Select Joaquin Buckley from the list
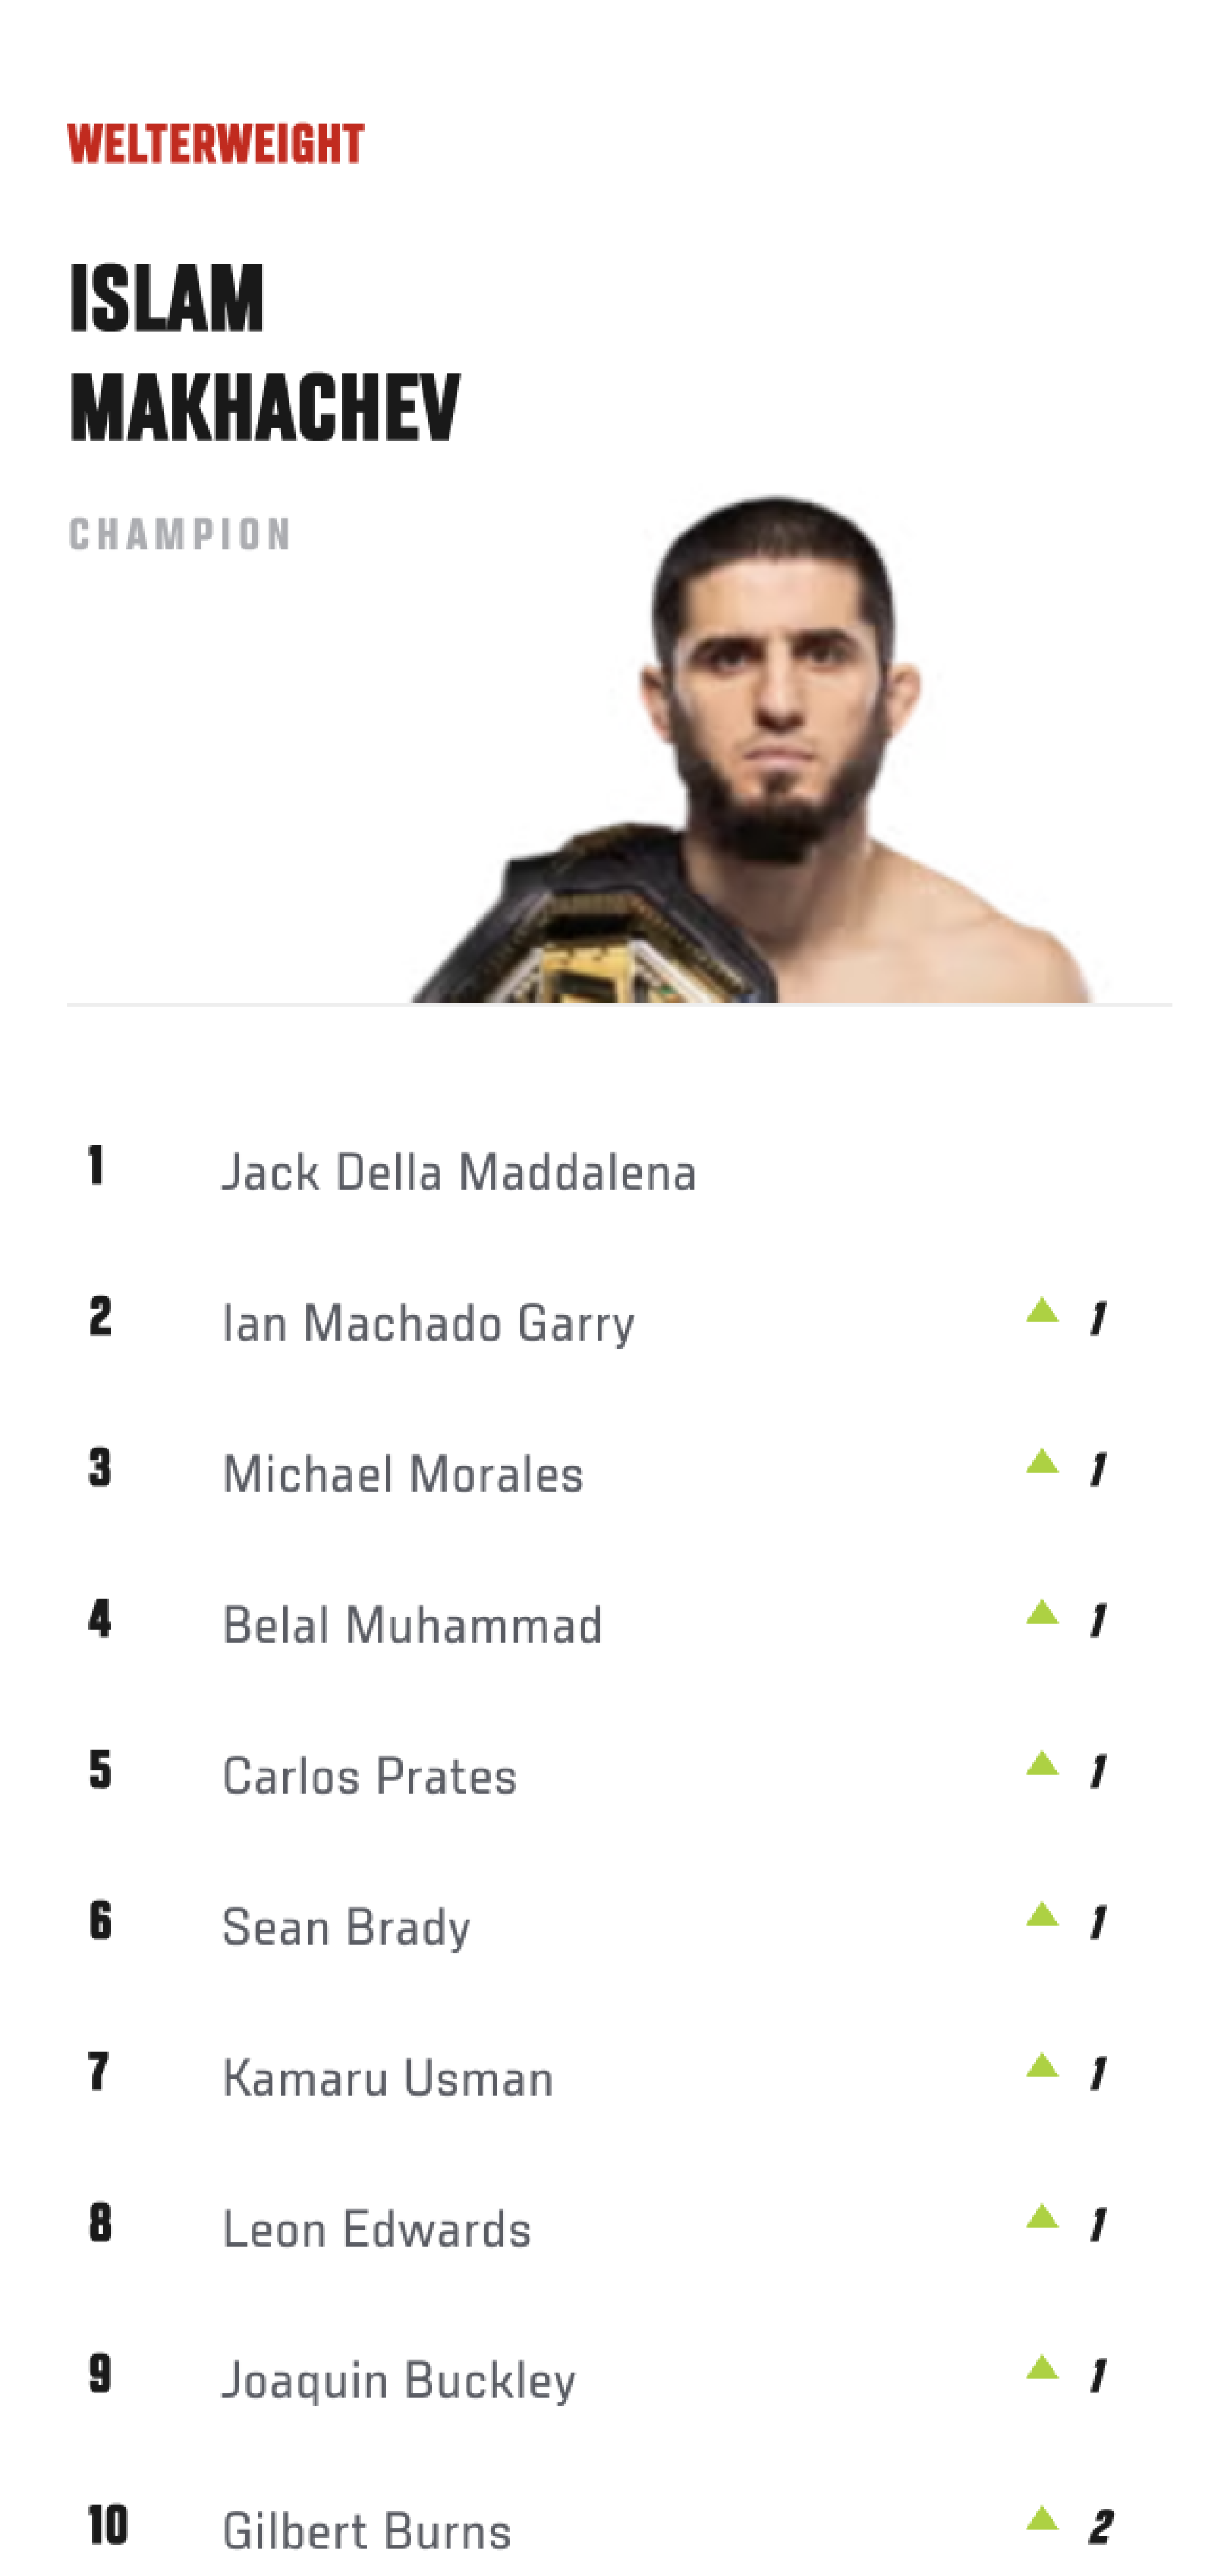The image size is (1208, 2576). pyautogui.click(x=399, y=2380)
